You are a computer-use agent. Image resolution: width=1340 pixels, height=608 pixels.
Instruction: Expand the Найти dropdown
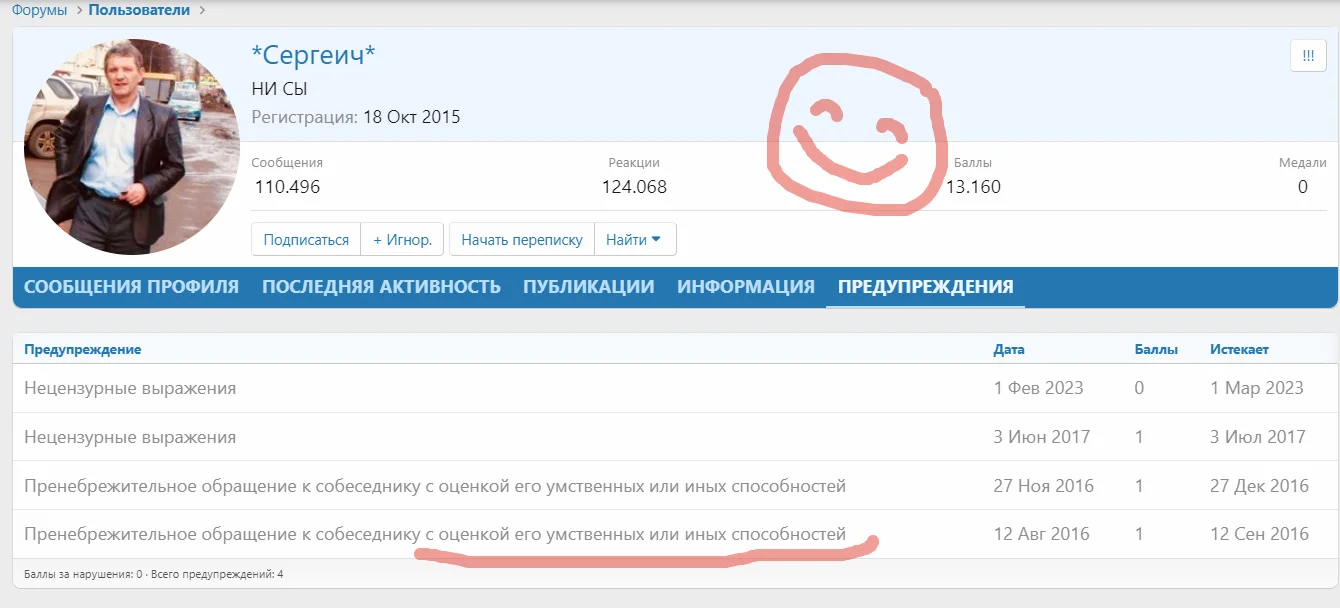pos(635,240)
